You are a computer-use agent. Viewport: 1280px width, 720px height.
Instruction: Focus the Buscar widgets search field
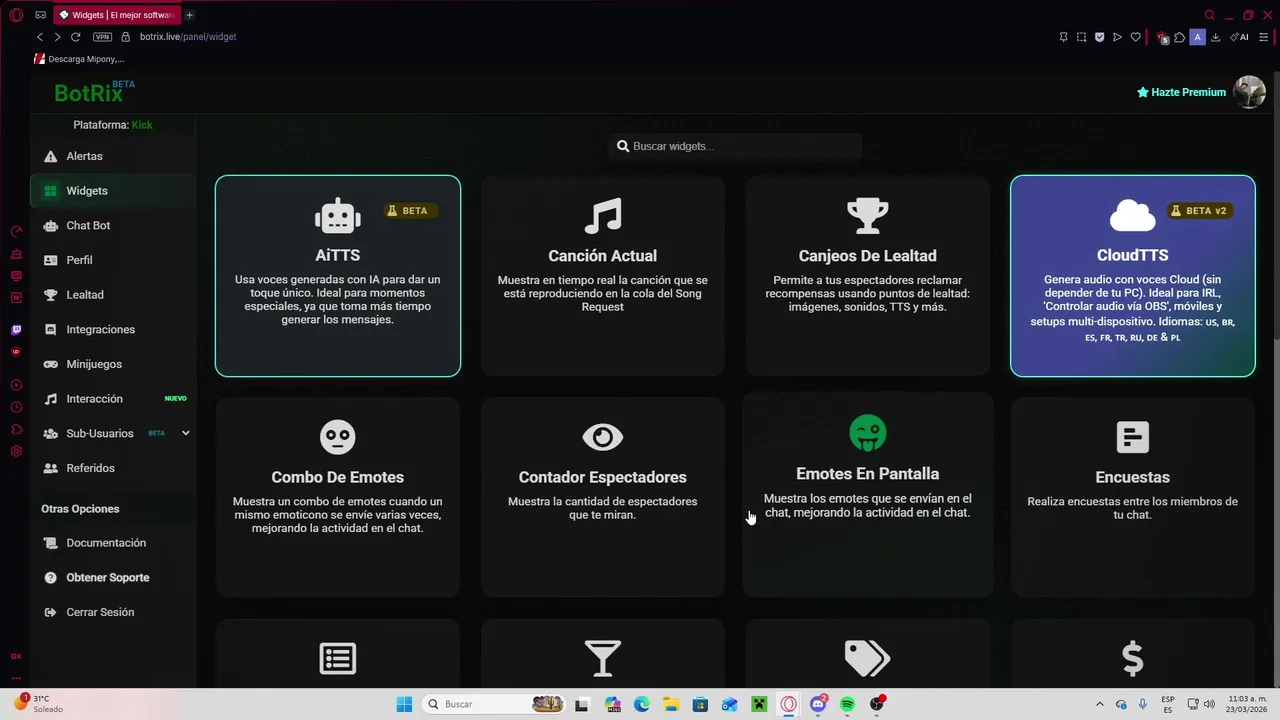(735, 146)
